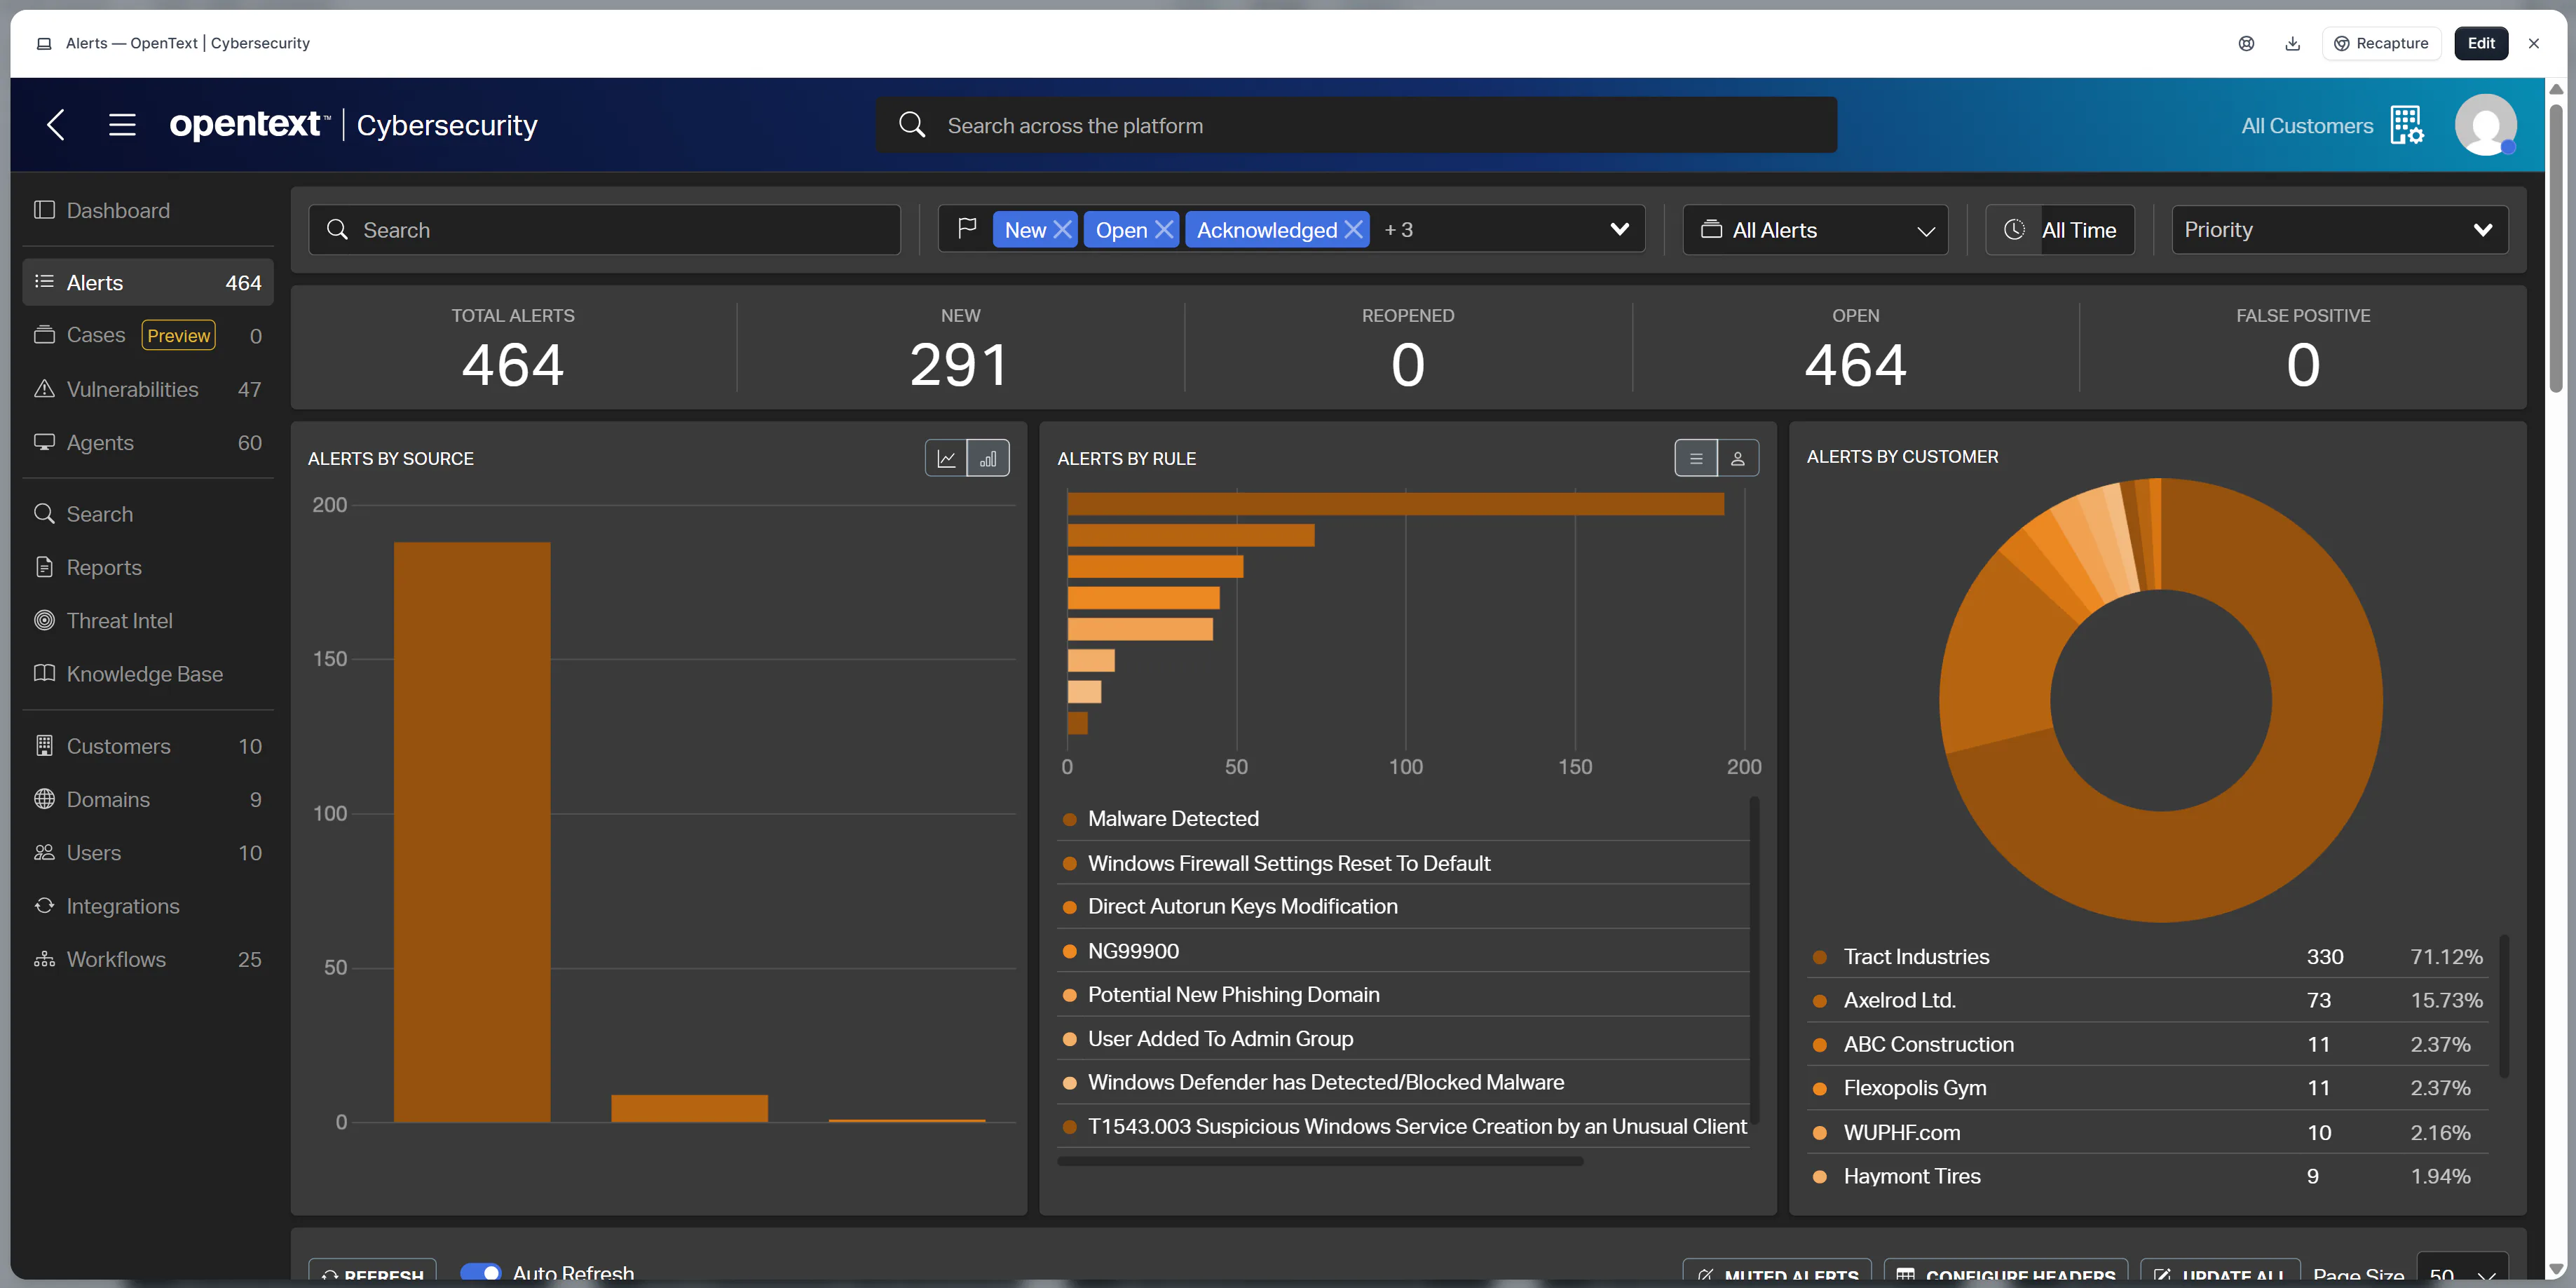Click the Preview badge next to Cases

178,335
